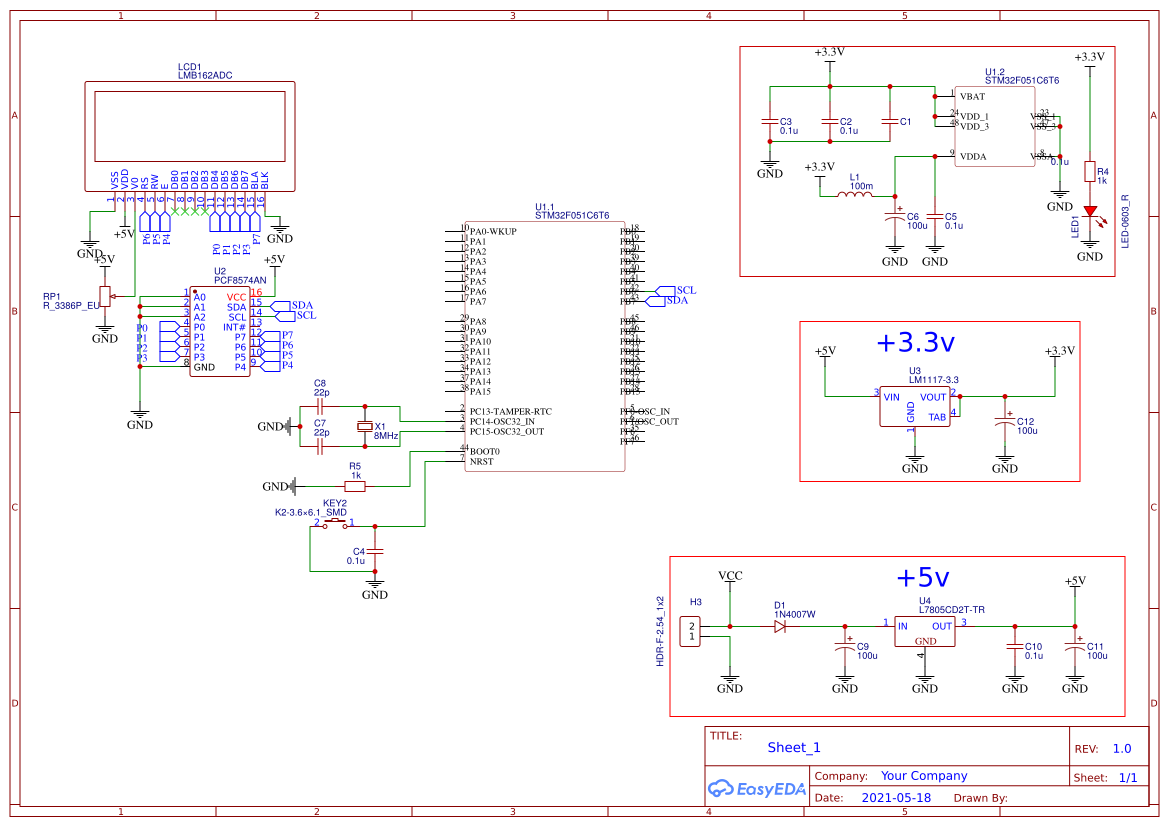Click the EasyEDA logo in the title block
The image size is (1169, 827).
coord(758,789)
